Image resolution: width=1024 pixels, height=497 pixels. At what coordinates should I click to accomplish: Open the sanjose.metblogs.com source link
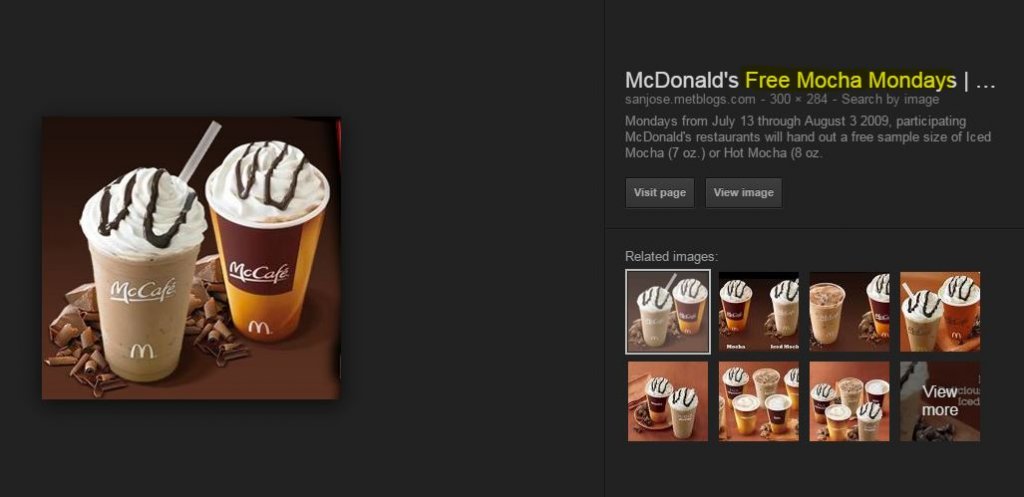pos(690,99)
